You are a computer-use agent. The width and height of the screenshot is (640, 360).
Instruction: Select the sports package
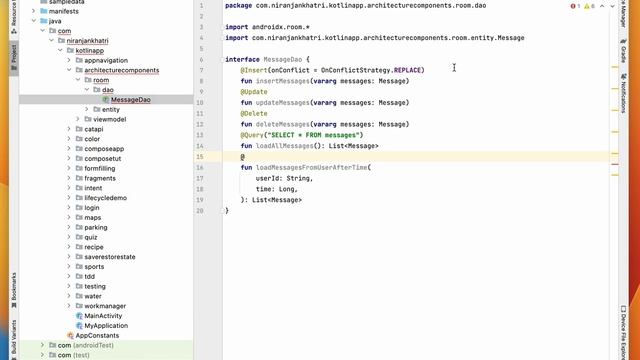94,267
